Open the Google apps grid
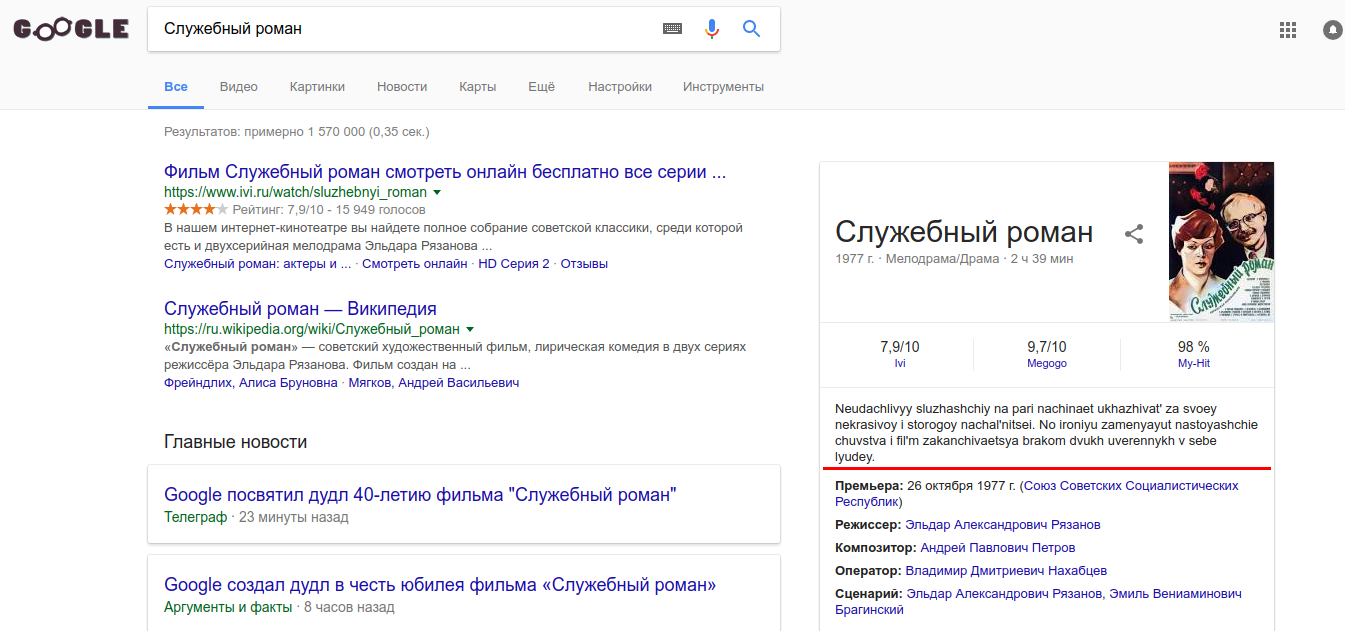 (1288, 30)
